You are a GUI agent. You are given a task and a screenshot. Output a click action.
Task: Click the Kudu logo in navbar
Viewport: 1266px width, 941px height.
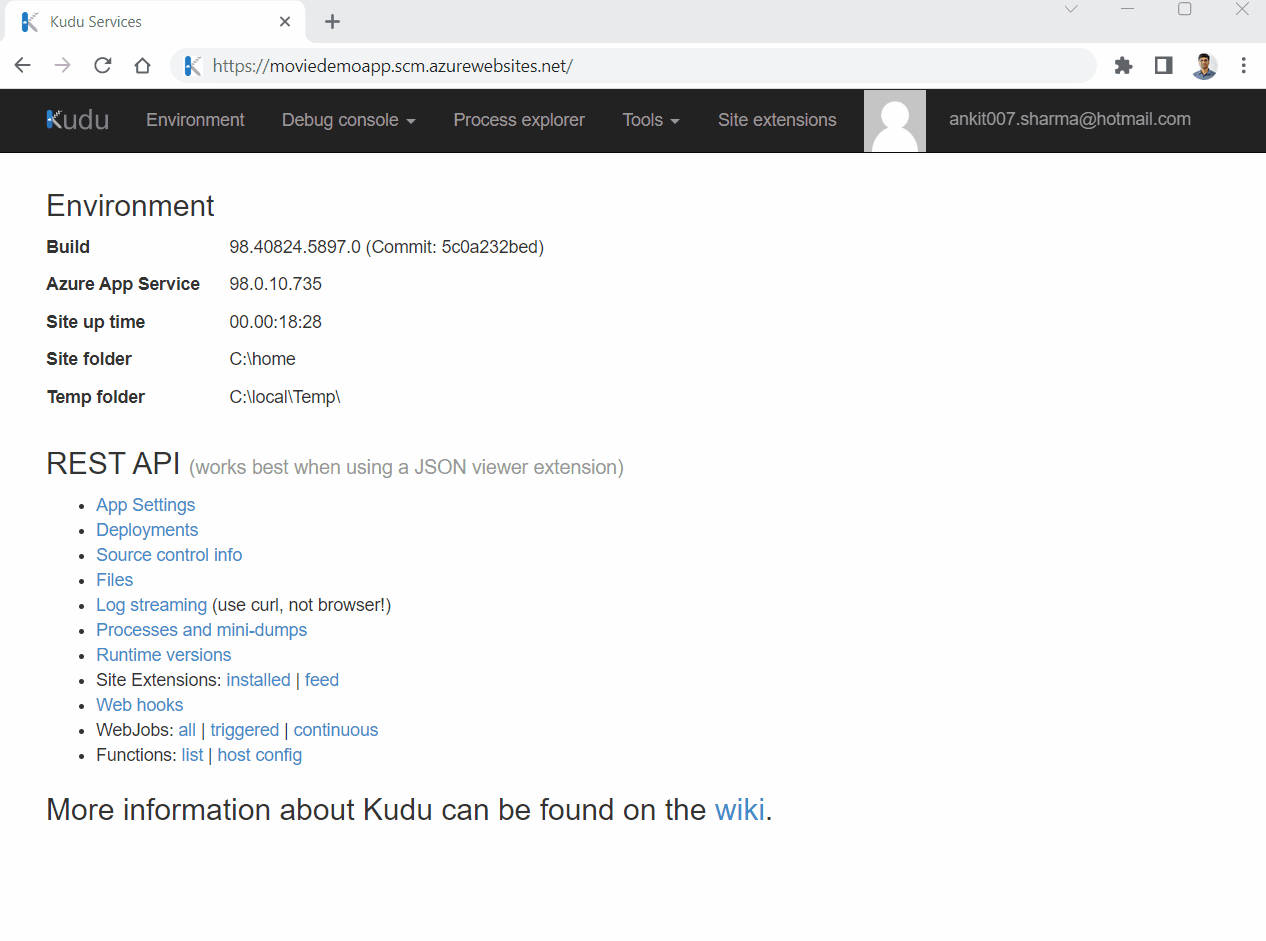point(78,120)
